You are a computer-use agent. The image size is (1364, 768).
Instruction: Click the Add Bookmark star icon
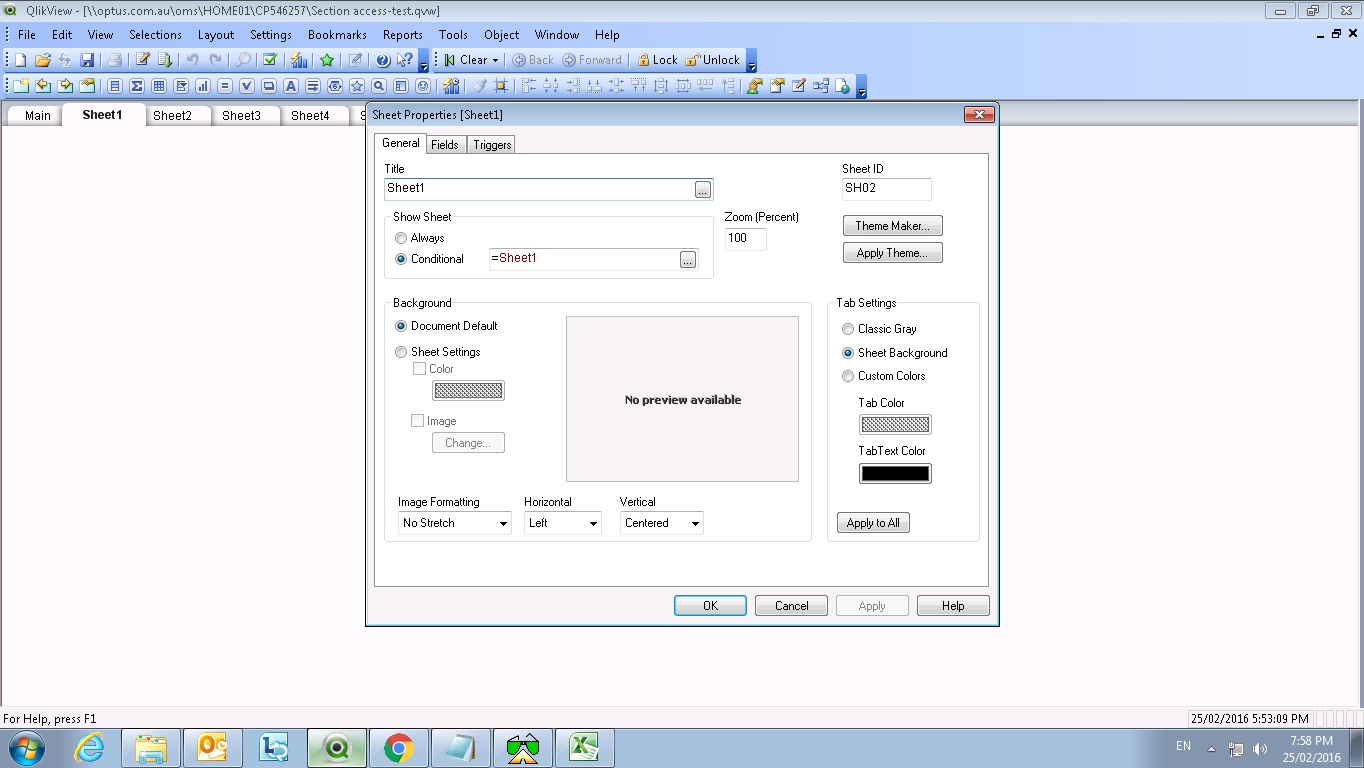(327, 60)
